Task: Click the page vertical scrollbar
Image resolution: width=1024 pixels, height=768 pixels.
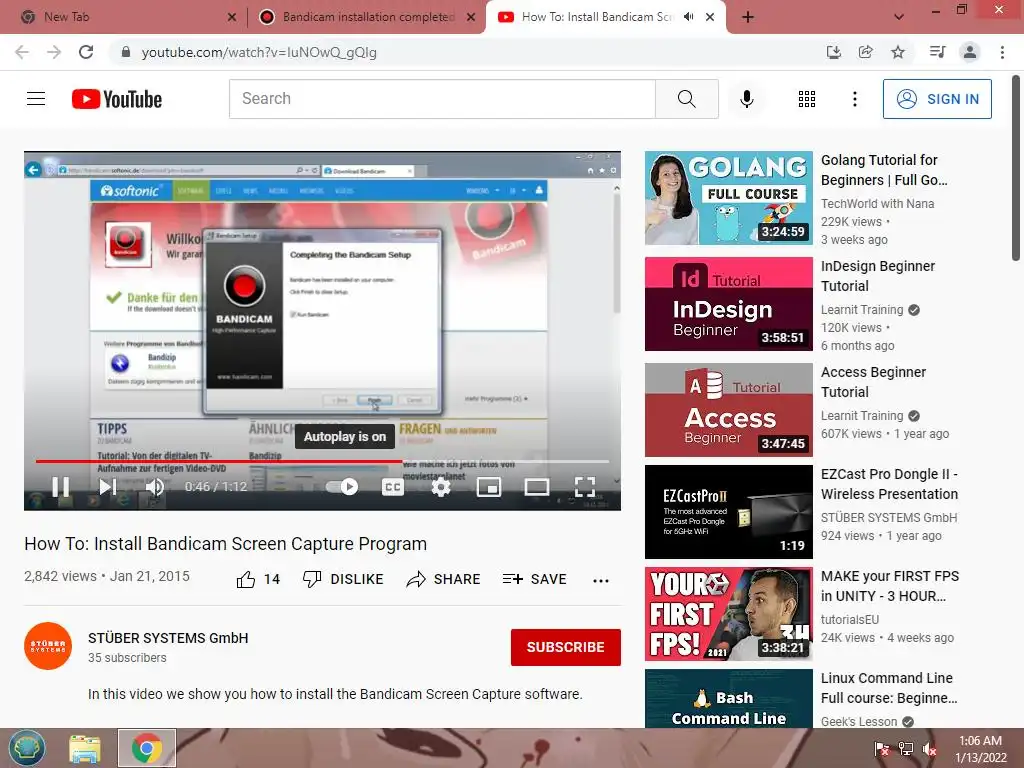Action: click(x=1017, y=168)
